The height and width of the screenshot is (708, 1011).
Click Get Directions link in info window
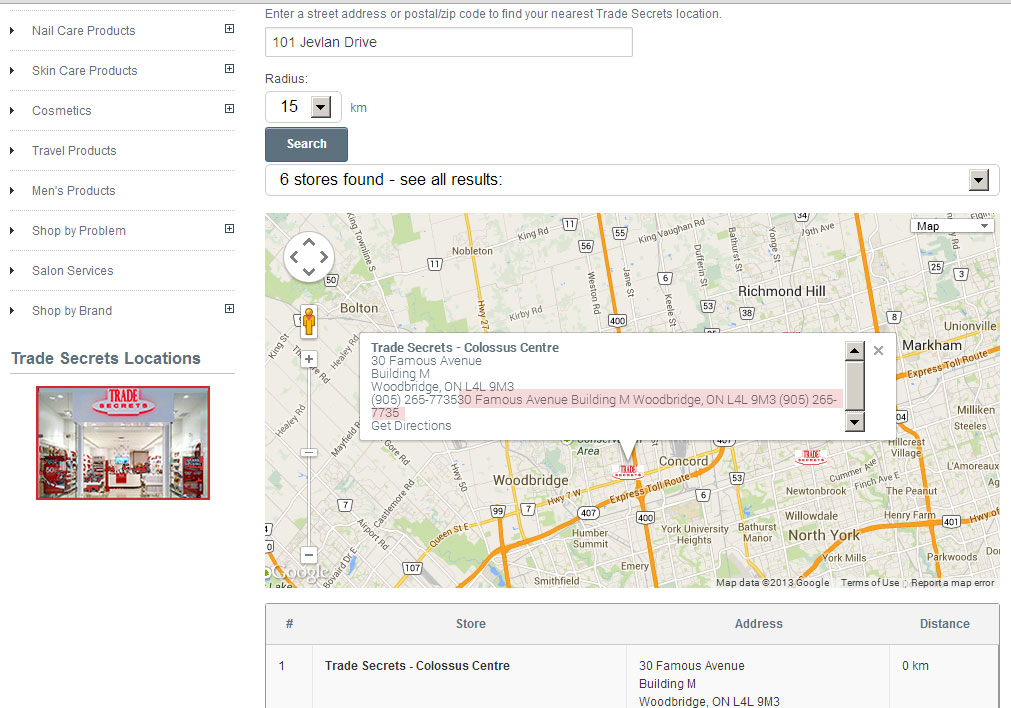click(411, 426)
